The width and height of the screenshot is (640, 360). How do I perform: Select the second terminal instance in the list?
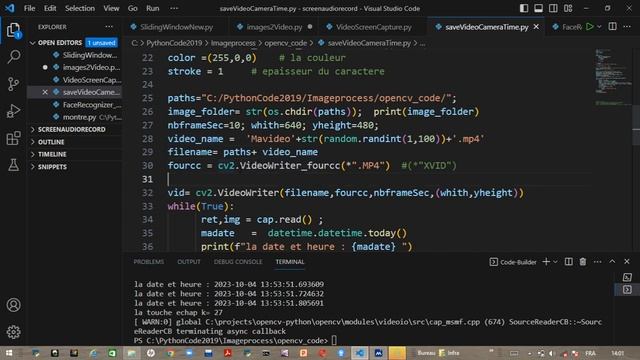click(x=627, y=290)
